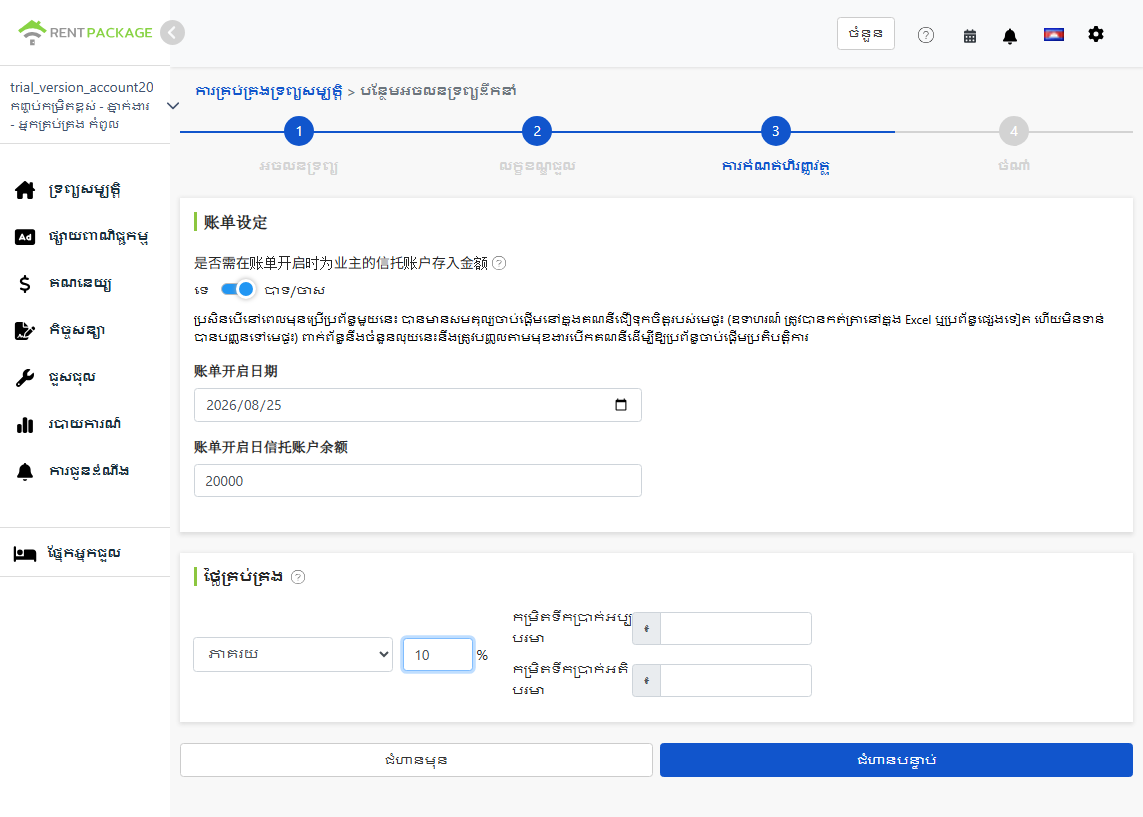Click the ចំនួន button in header
Screen dimensions: 1143x817
866,34
